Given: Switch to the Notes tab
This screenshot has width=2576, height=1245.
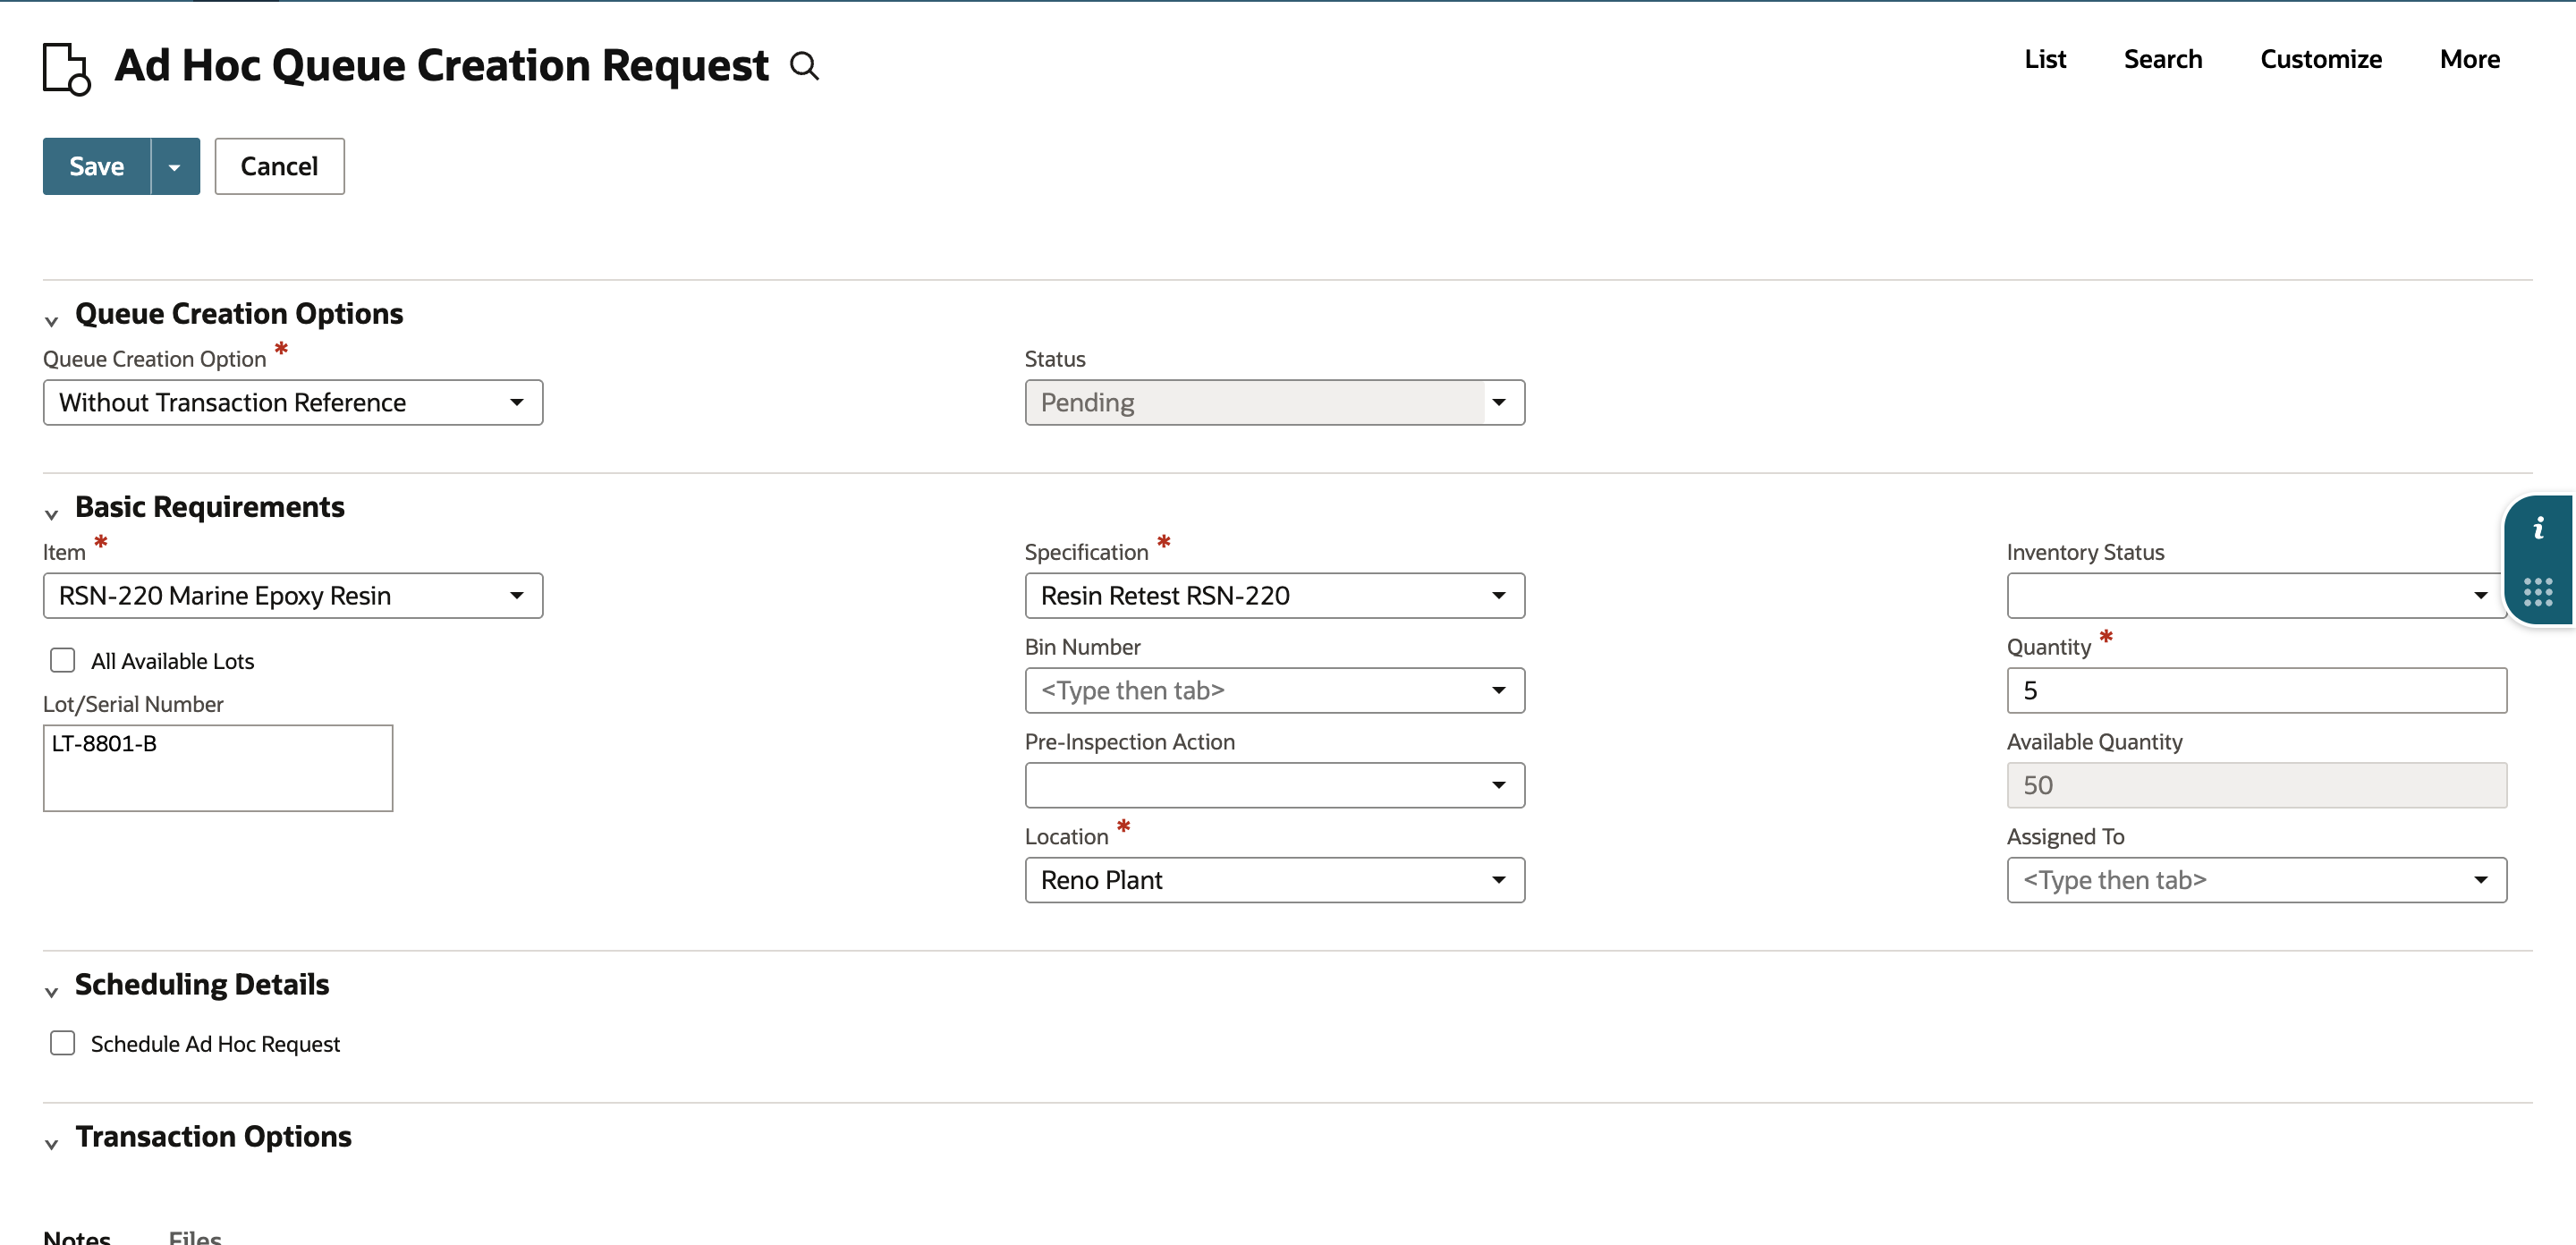Looking at the screenshot, I should (x=77, y=1236).
